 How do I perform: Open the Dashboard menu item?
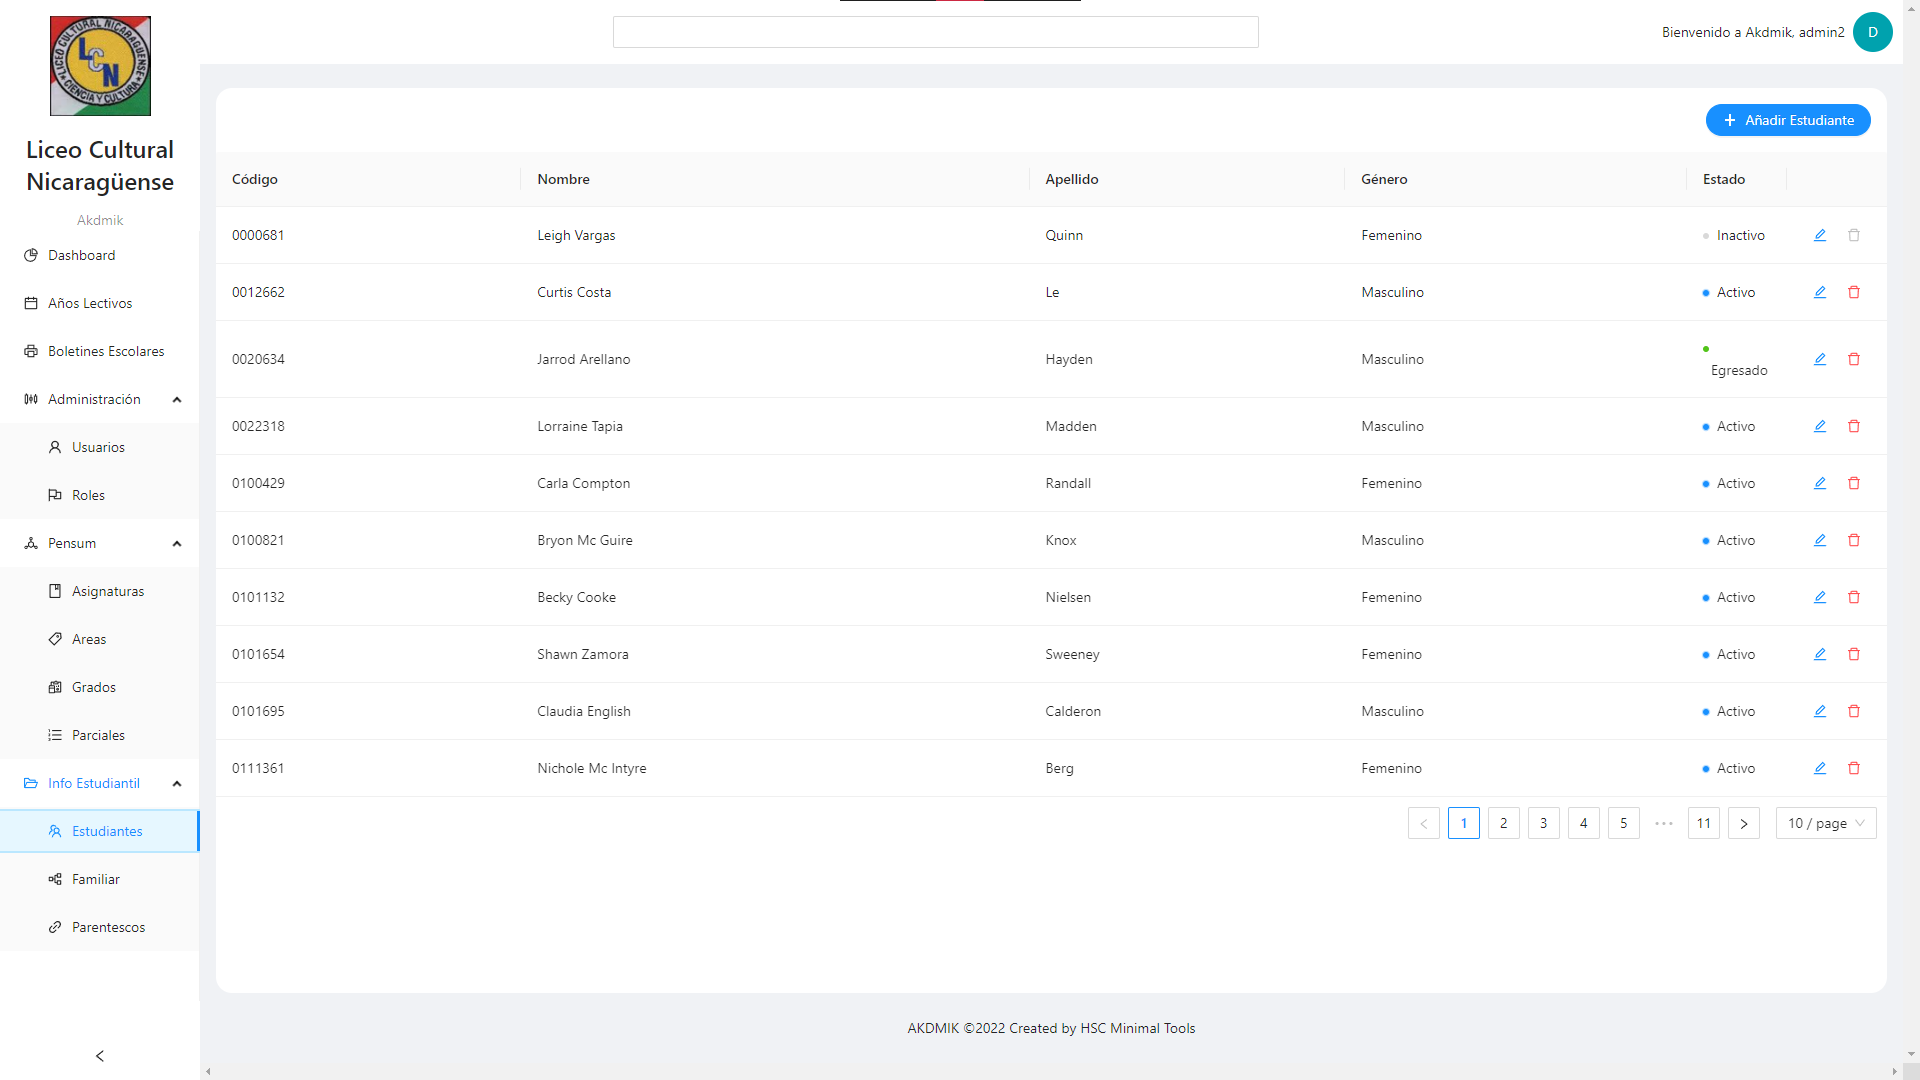point(82,255)
